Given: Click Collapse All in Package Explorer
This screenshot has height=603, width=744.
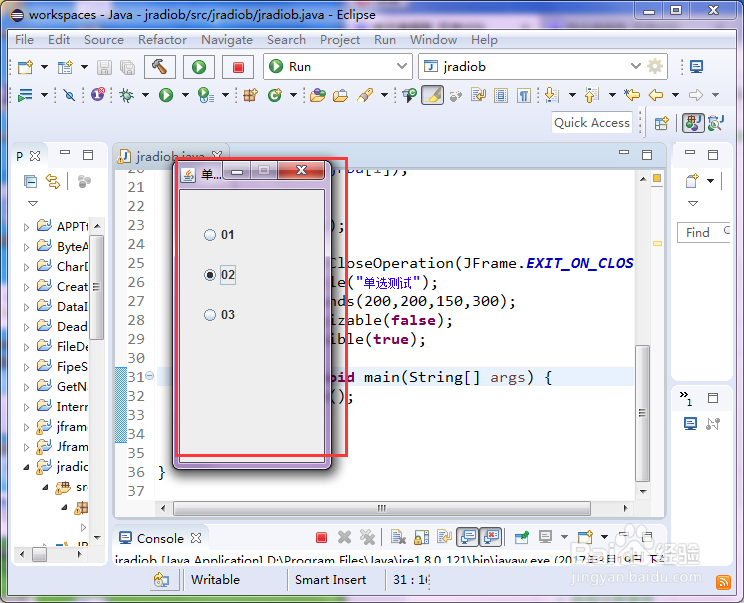Looking at the screenshot, I should (30, 182).
